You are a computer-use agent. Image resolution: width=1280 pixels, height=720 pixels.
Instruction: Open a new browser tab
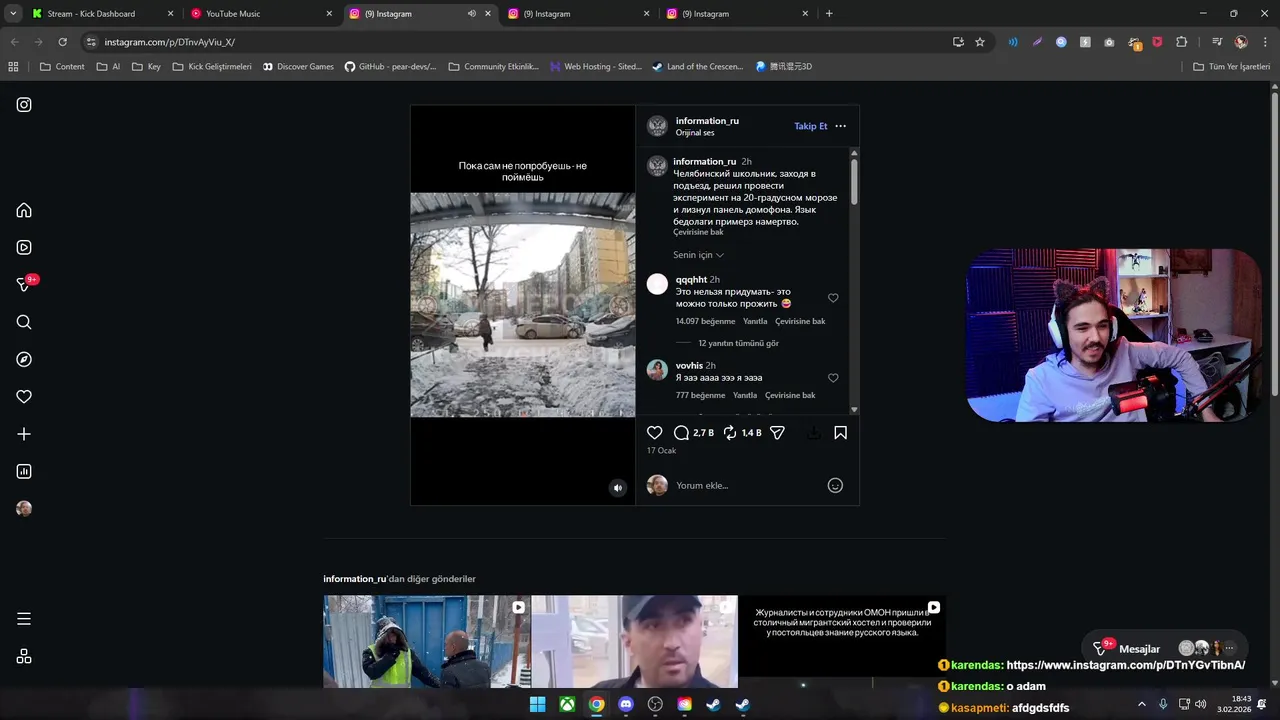(x=829, y=14)
